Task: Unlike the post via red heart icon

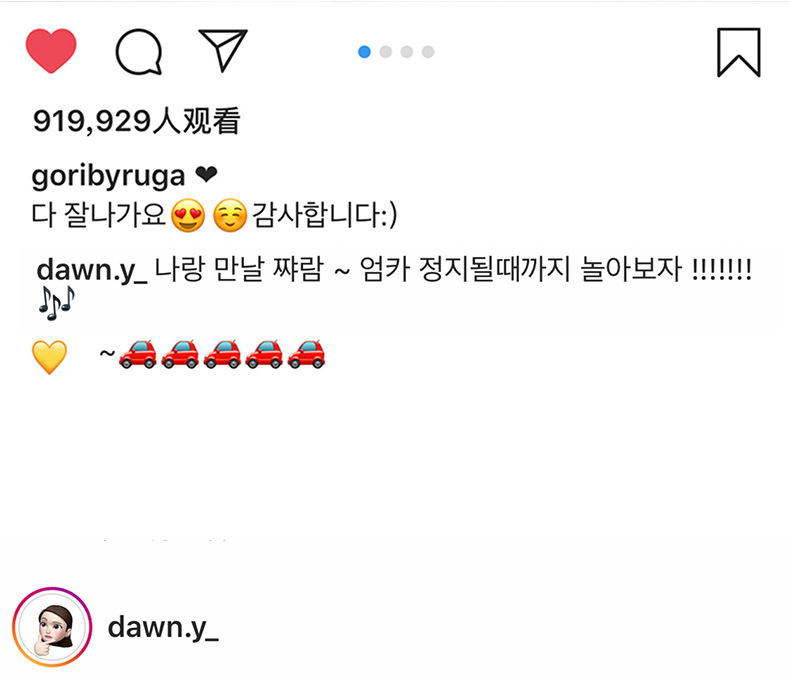Action: (51, 51)
